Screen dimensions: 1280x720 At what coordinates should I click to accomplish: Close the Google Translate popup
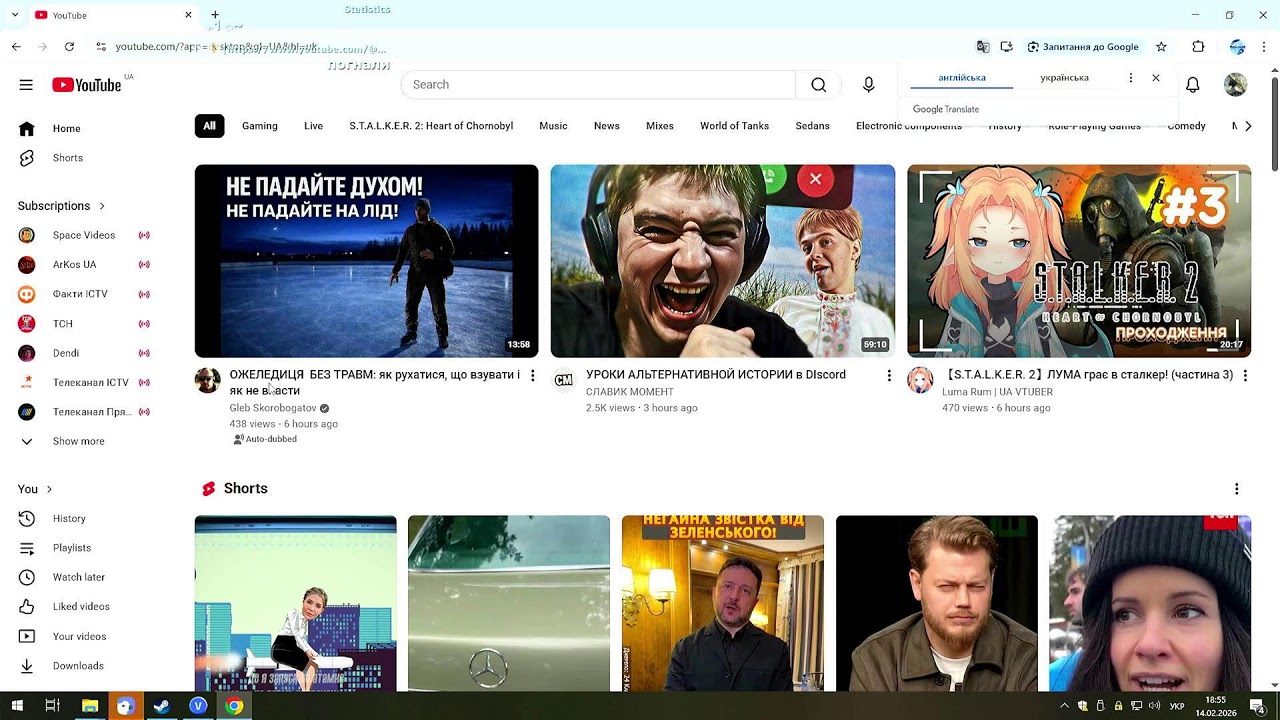click(x=1156, y=78)
